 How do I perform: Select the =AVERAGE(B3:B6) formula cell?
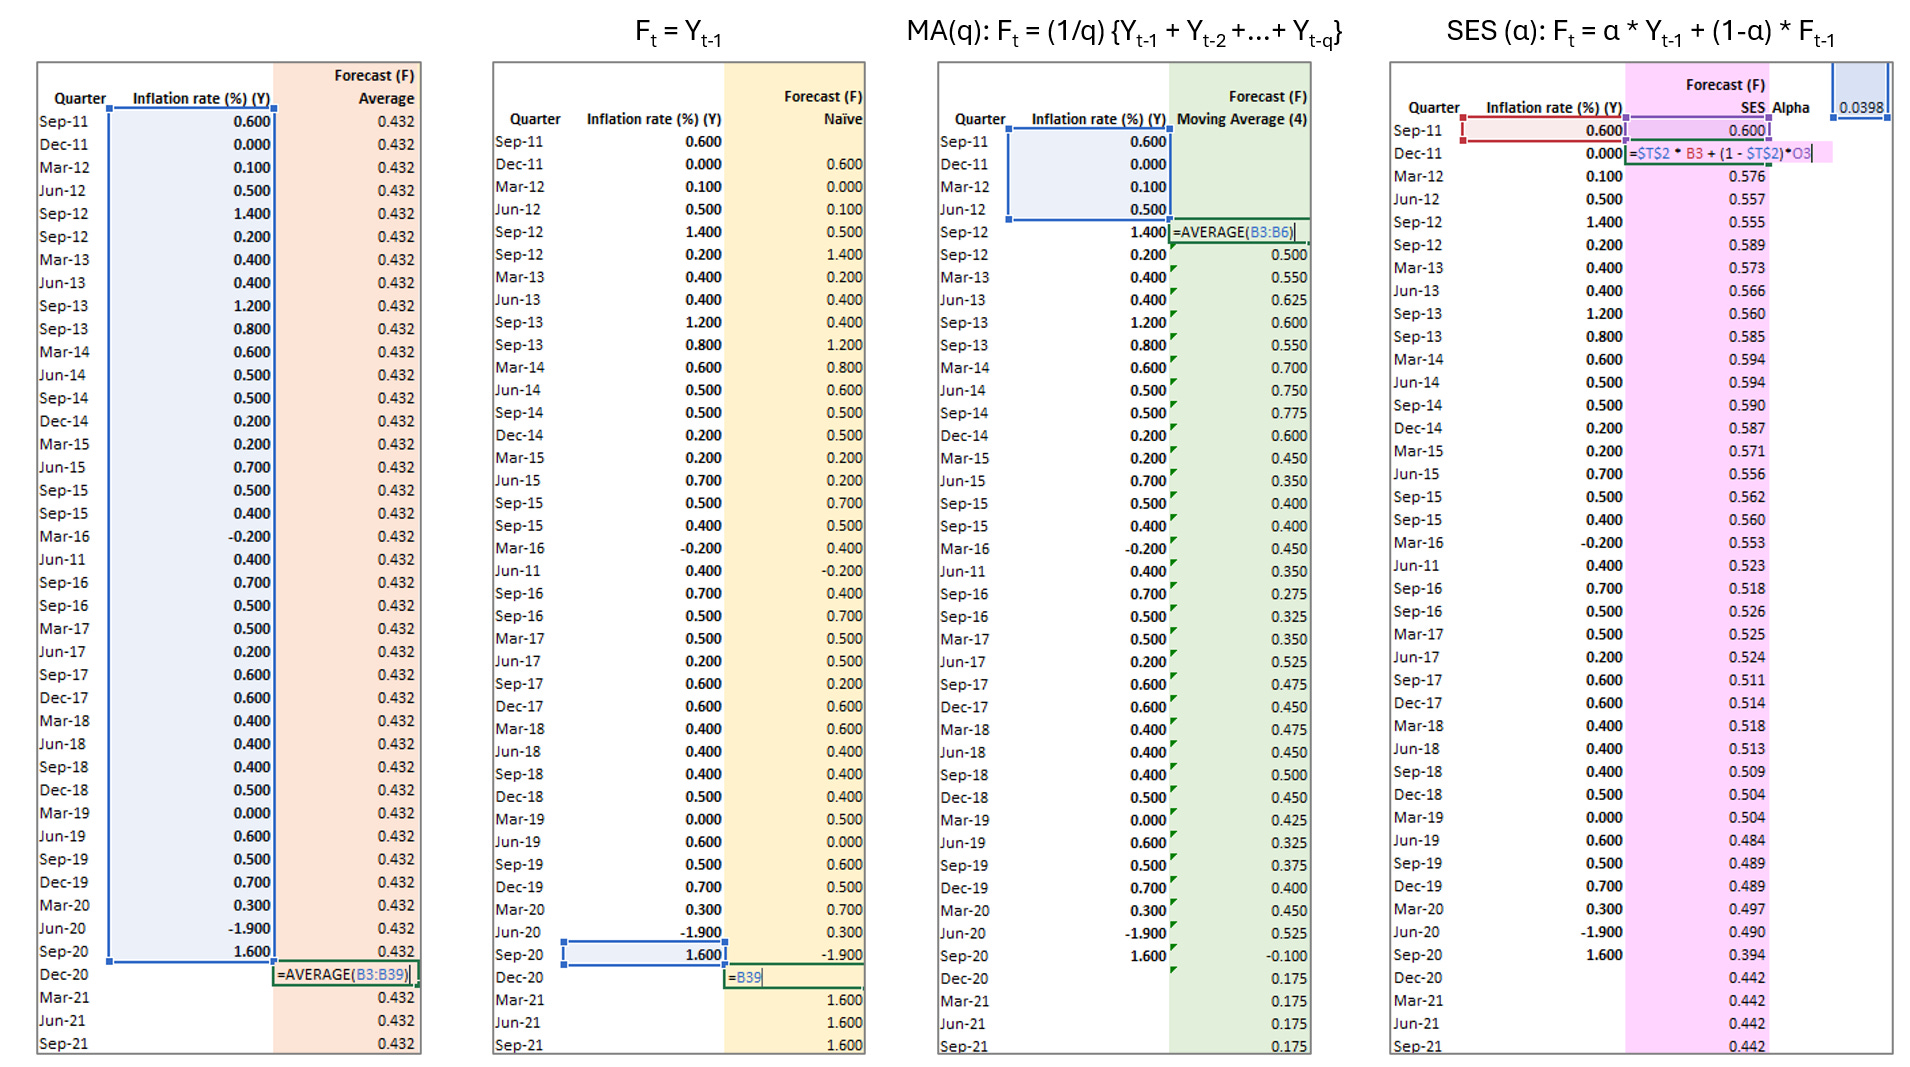[x=1239, y=232]
